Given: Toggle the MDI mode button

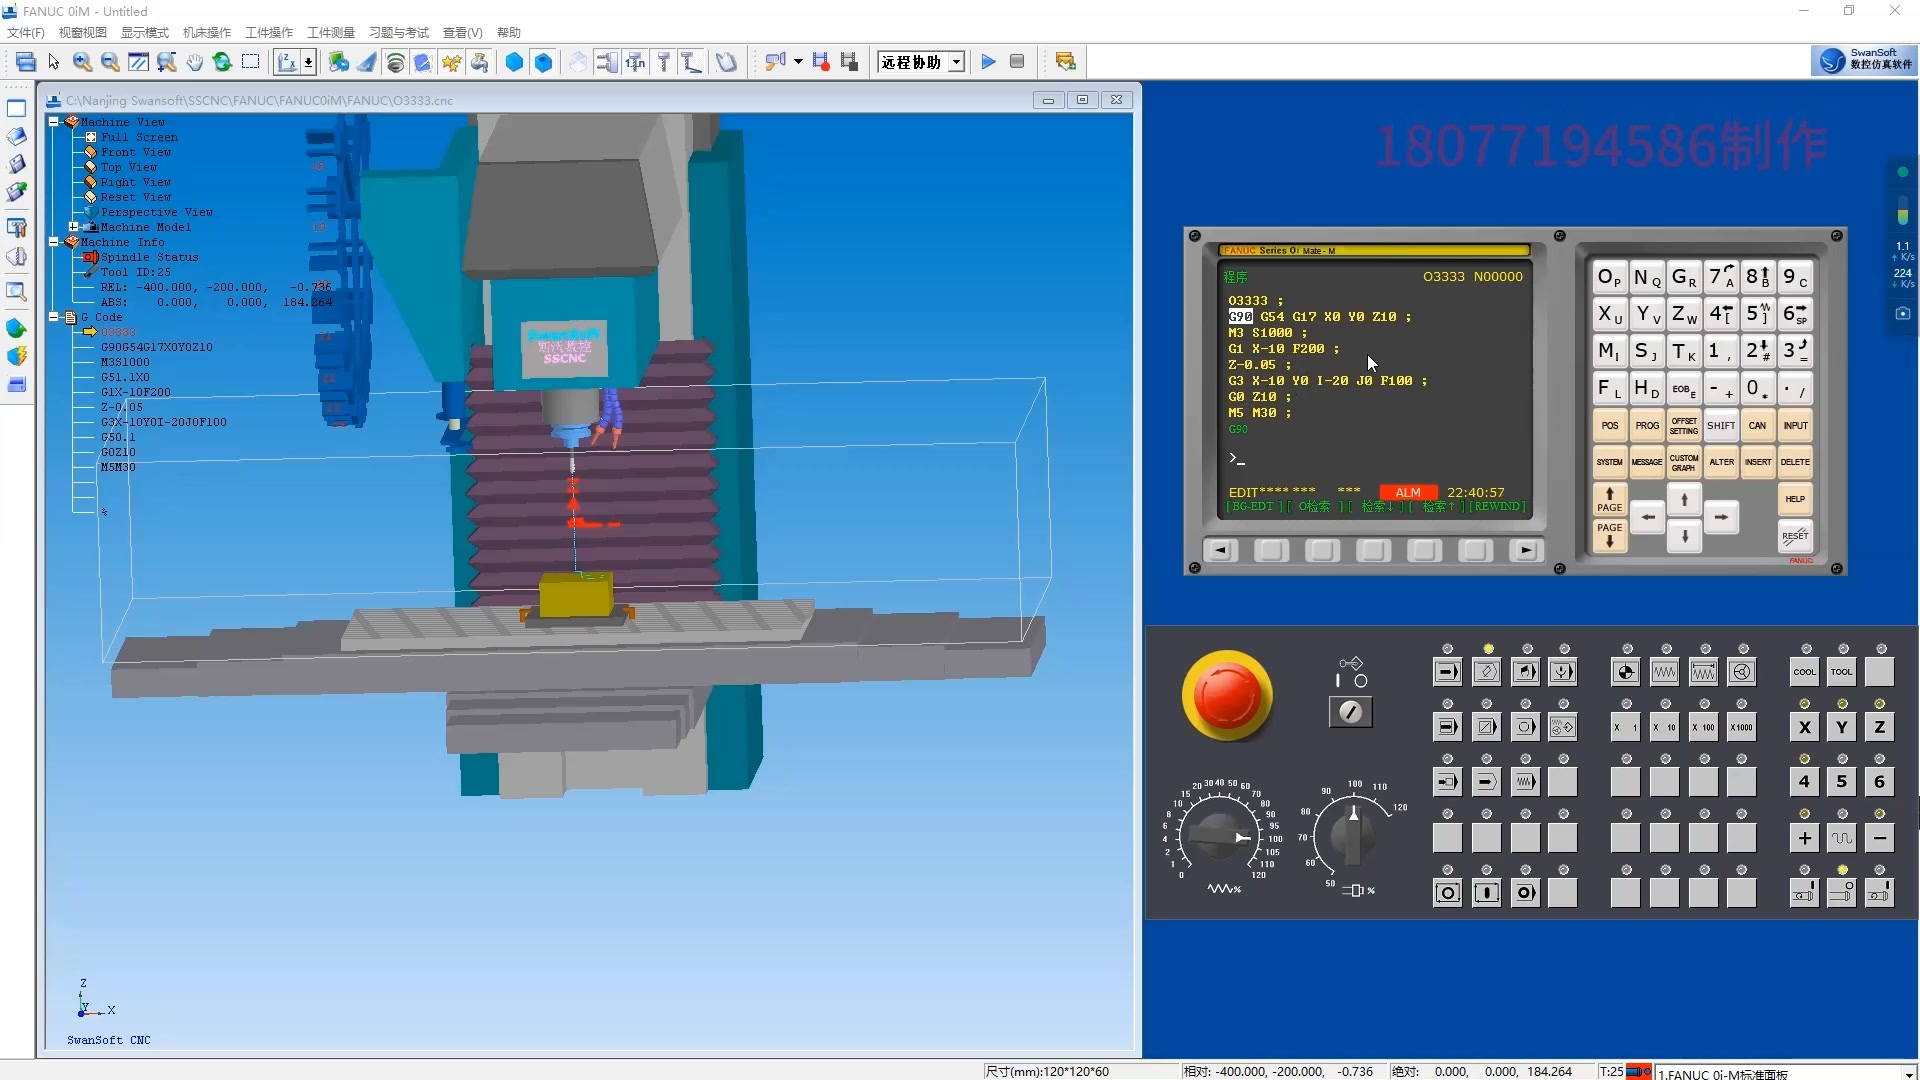Looking at the screenshot, I should tap(1525, 672).
